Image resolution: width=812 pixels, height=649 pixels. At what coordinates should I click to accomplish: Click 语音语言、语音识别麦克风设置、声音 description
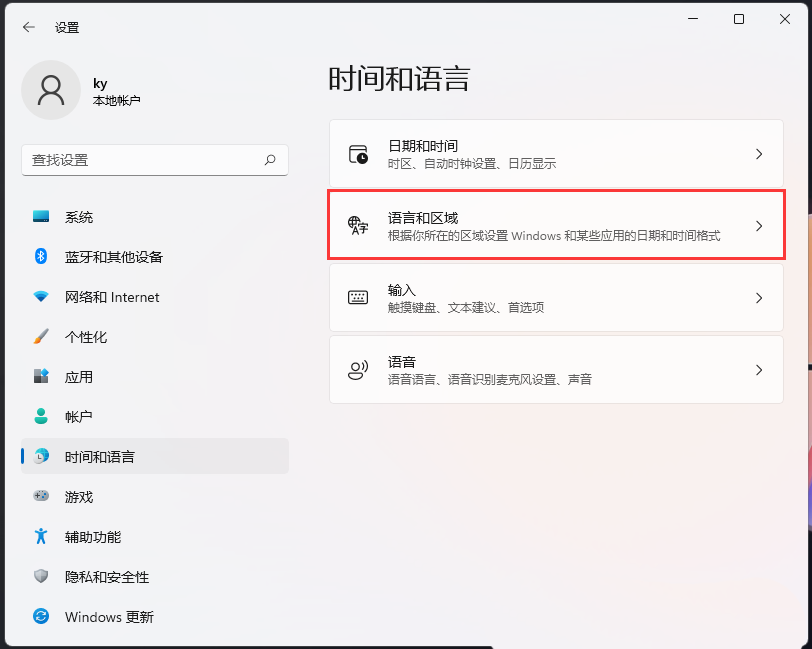[489, 380]
